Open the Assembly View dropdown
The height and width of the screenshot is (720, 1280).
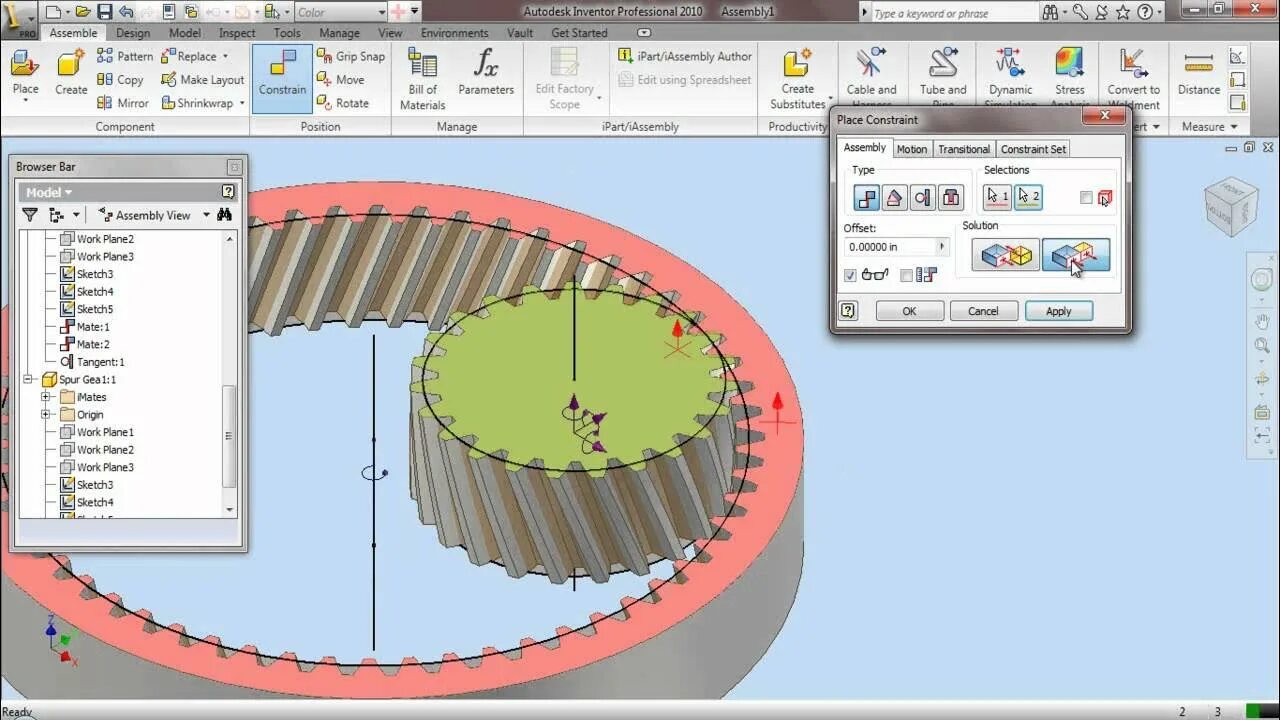206,215
